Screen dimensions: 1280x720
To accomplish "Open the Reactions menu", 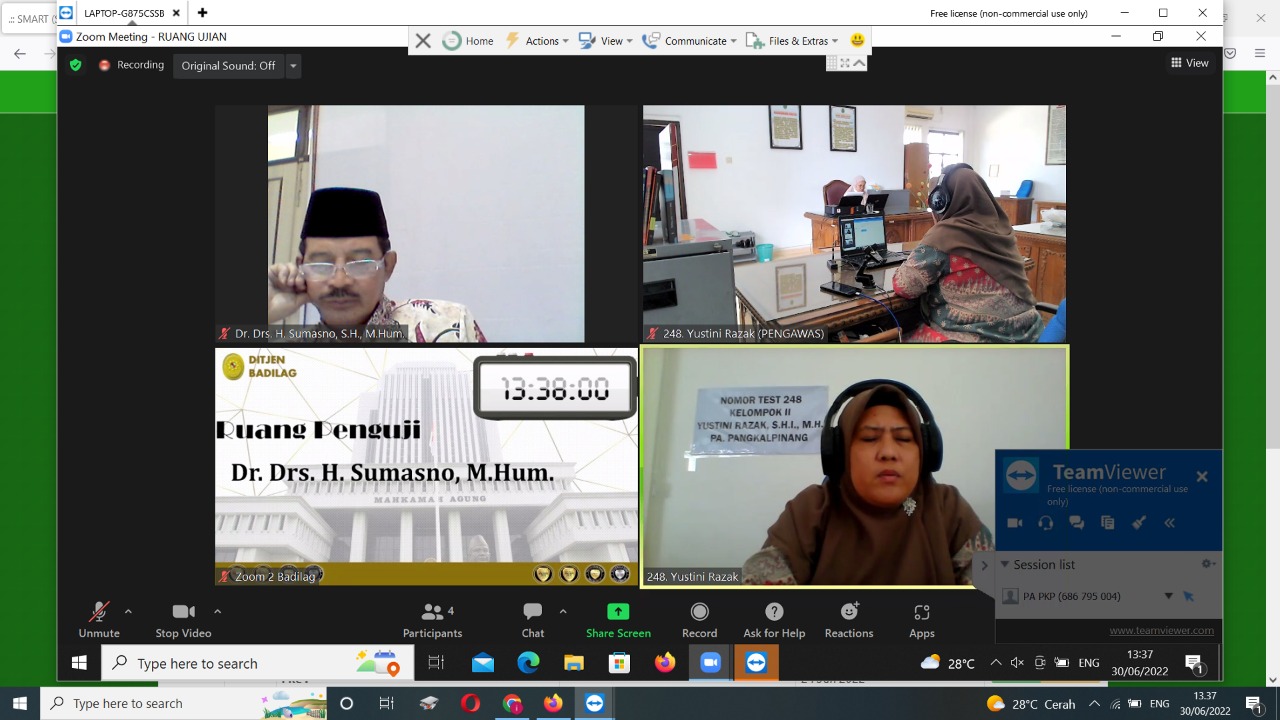I will pyautogui.click(x=849, y=620).
